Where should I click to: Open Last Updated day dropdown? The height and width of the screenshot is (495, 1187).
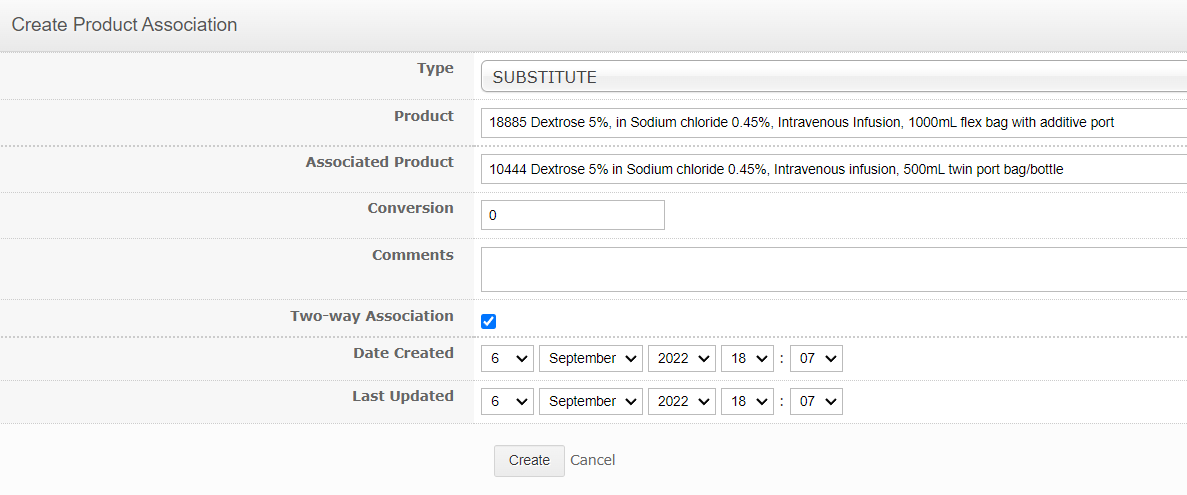[507, 401]
